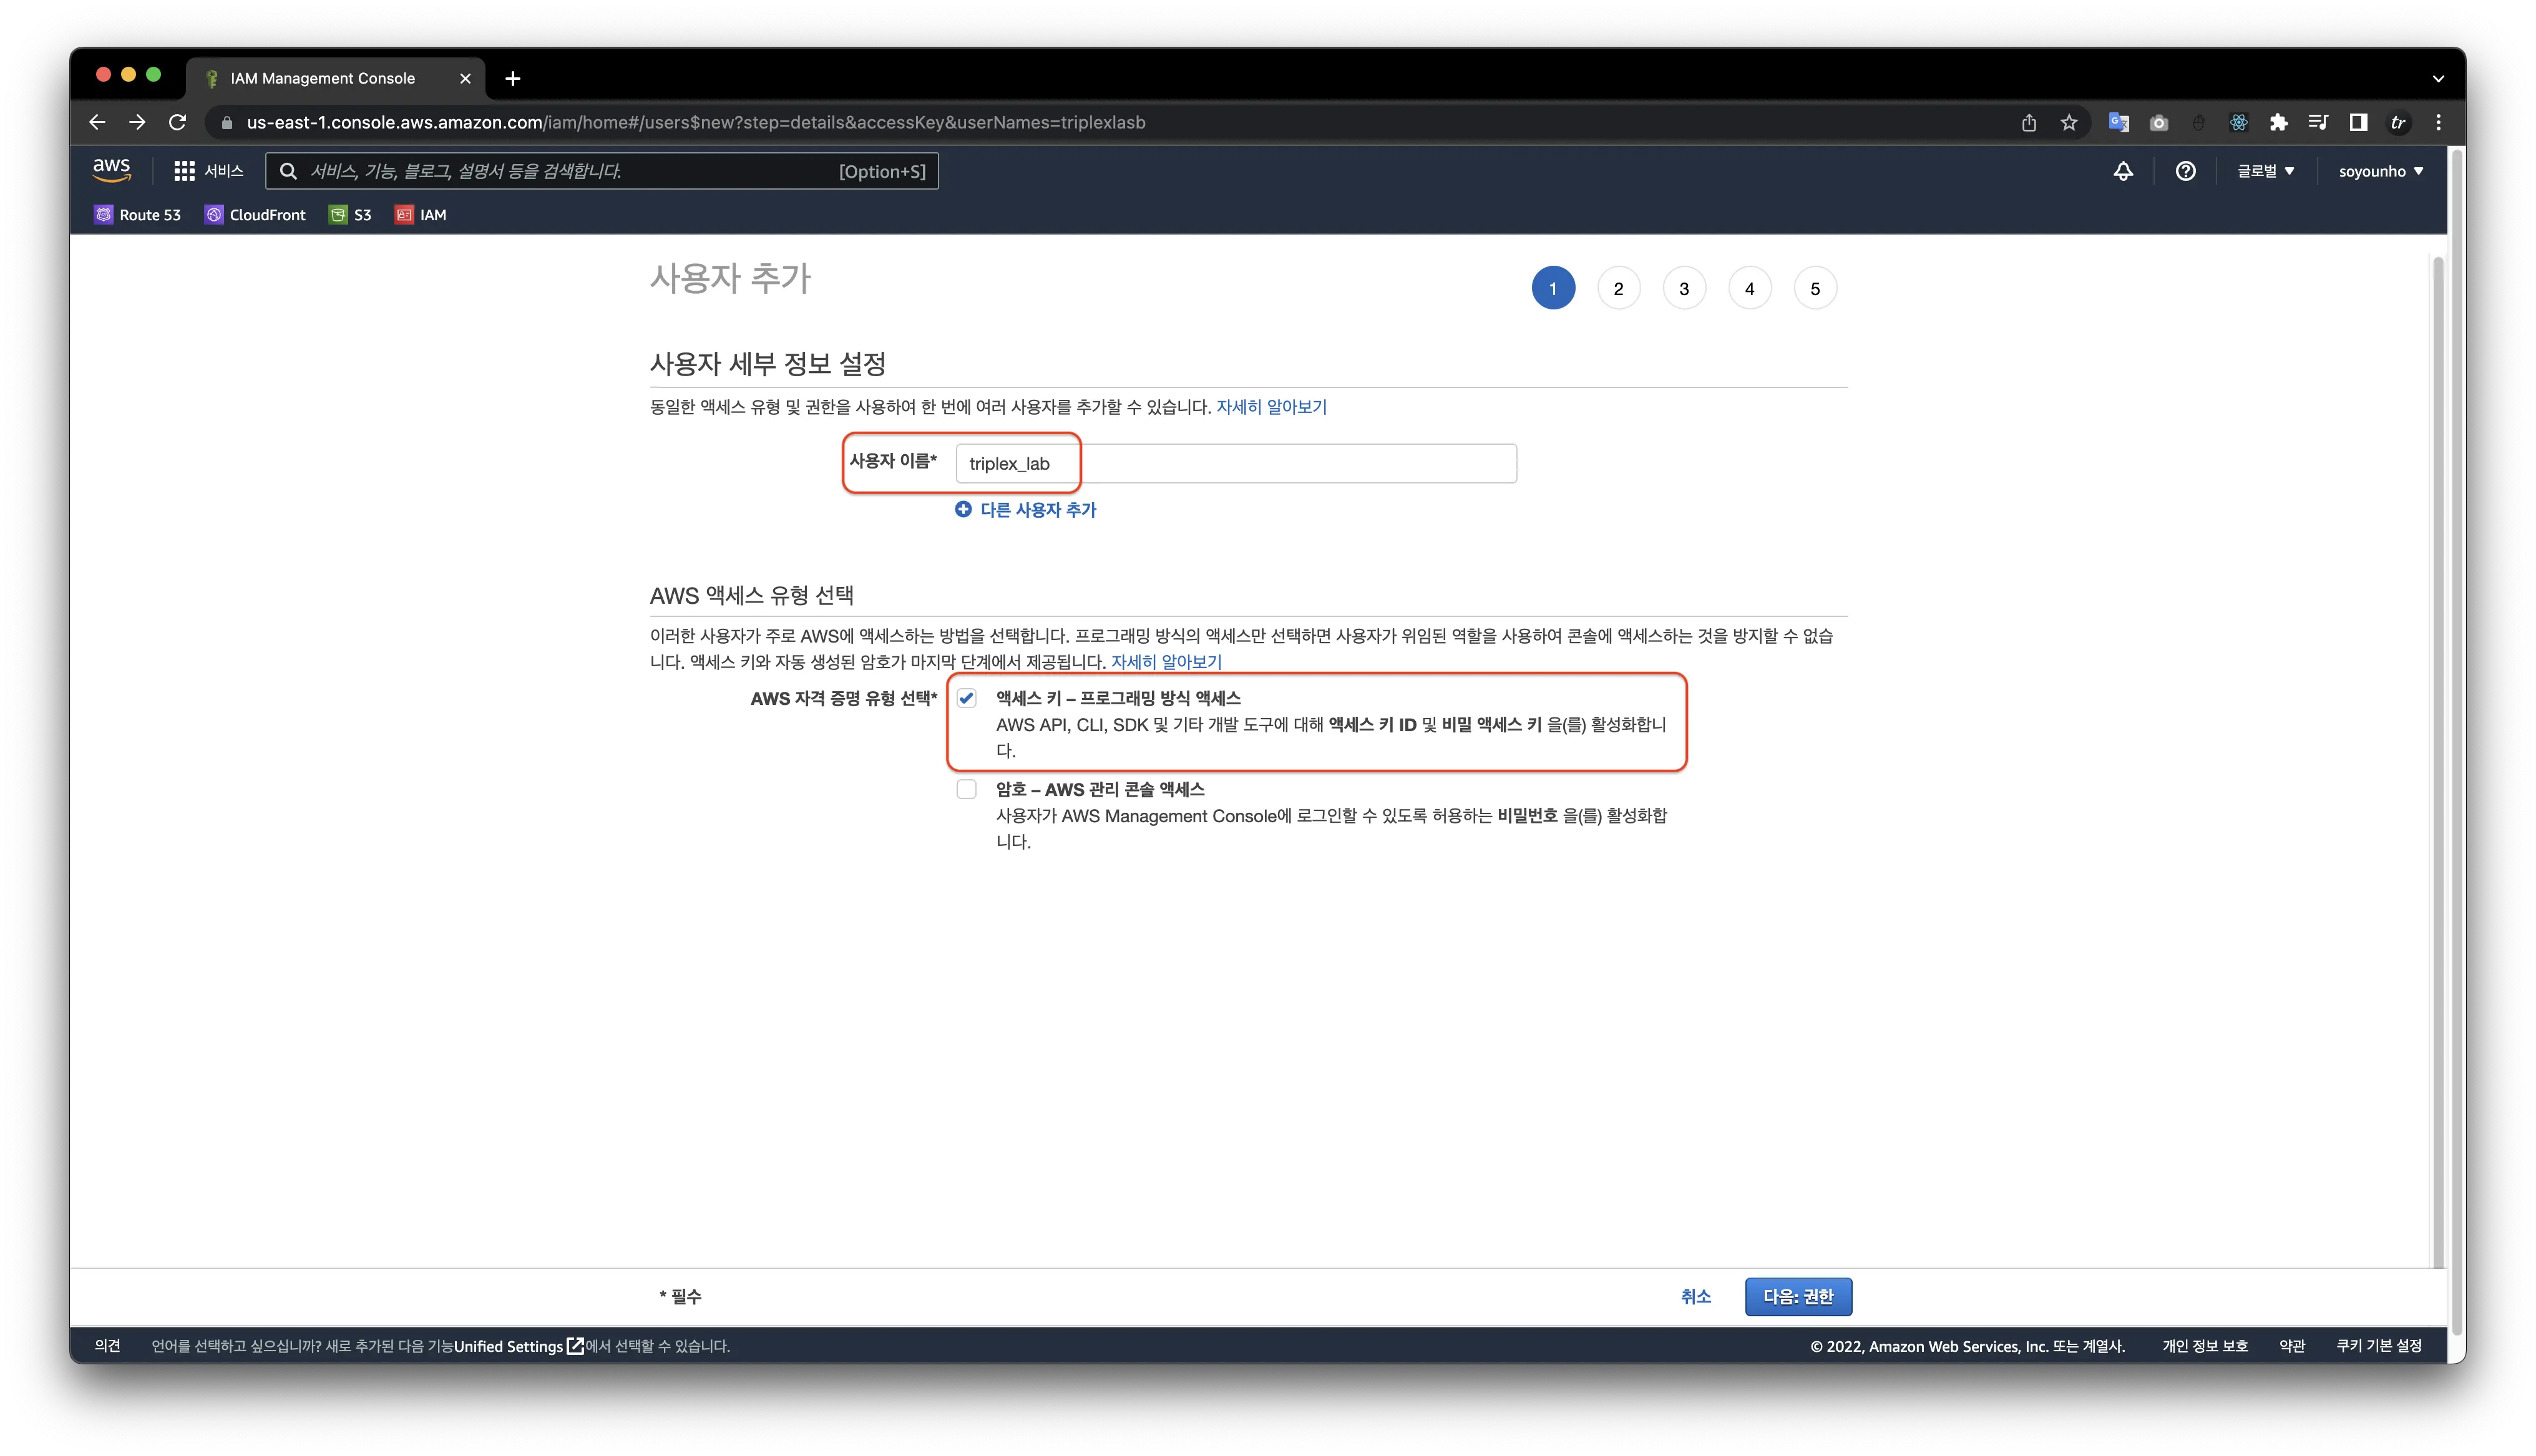Expand the Chrome tab search chevron
Image resolution: width=2536 pixels, height=1456 pixels.
(2438, 78)
